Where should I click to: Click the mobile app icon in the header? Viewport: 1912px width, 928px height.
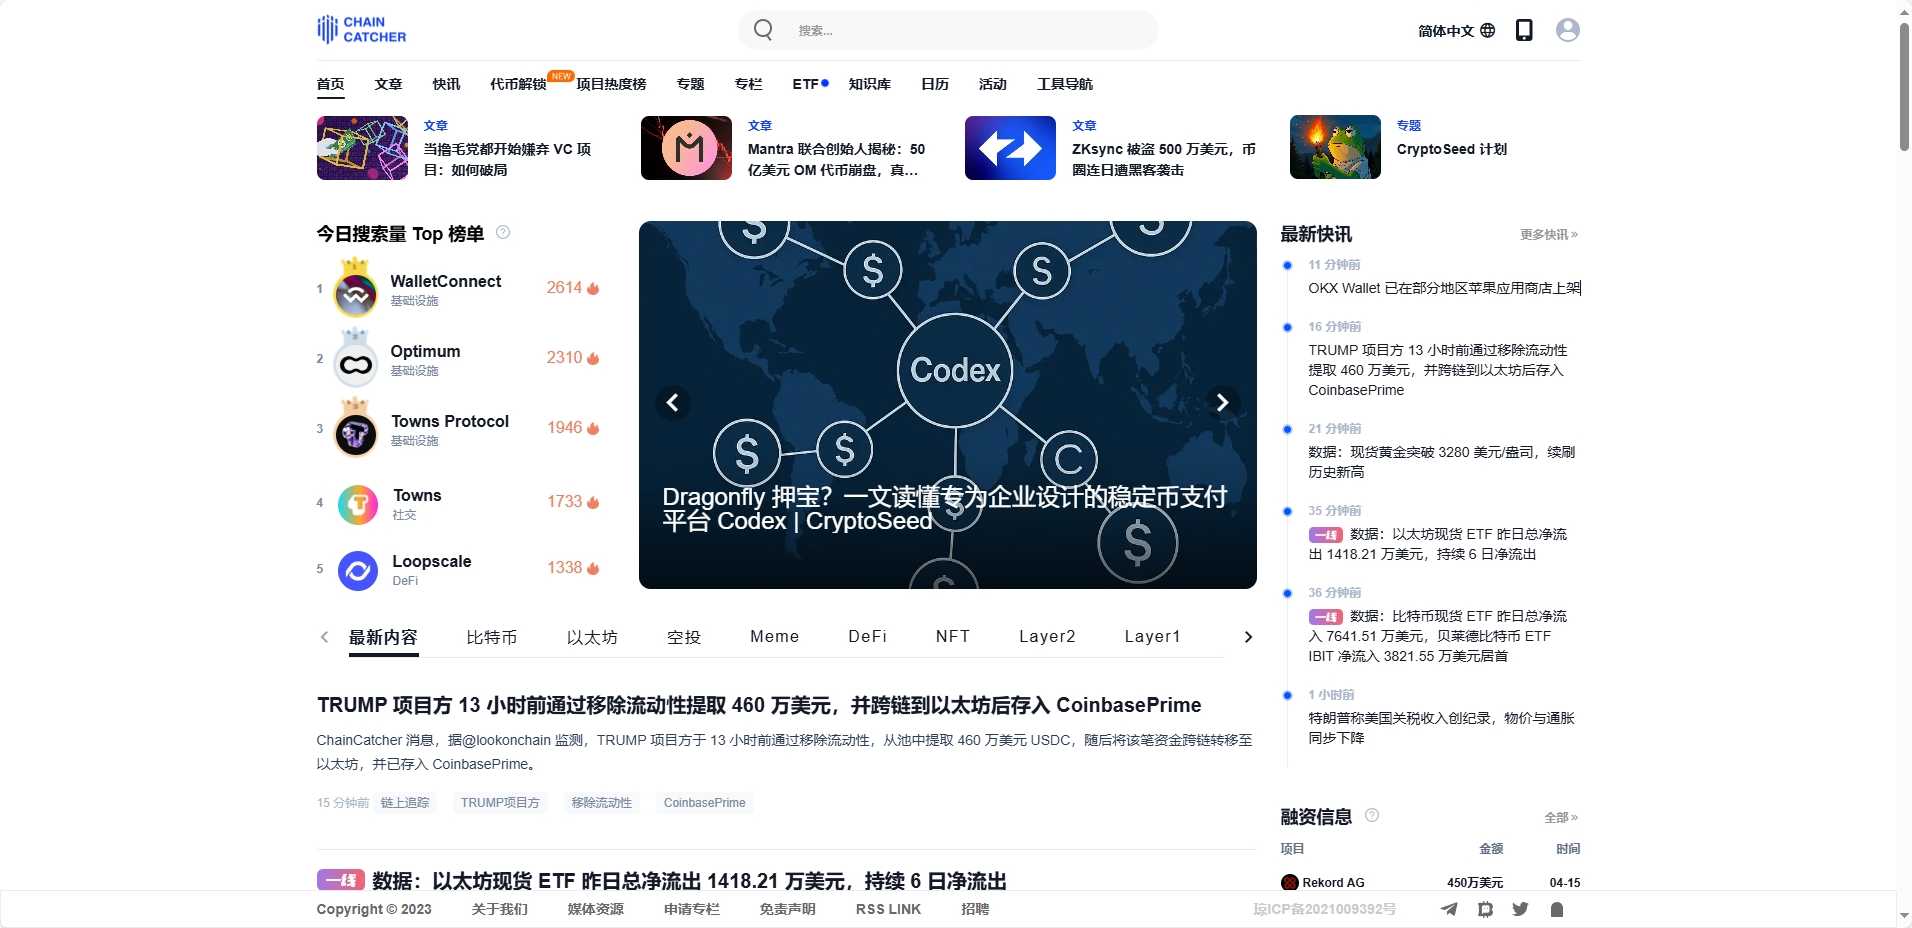coord(1524,30)
